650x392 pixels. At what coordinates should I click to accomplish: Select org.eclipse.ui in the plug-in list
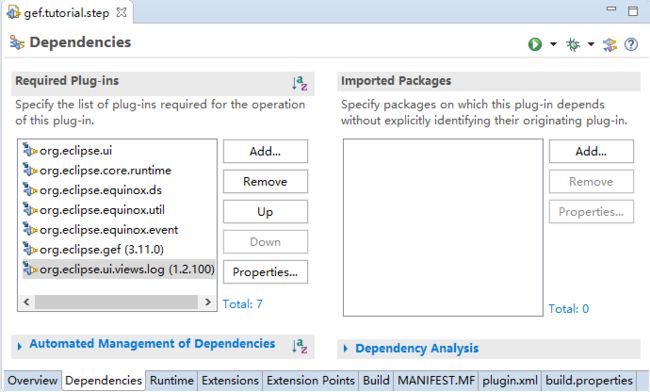coord(75,150)
